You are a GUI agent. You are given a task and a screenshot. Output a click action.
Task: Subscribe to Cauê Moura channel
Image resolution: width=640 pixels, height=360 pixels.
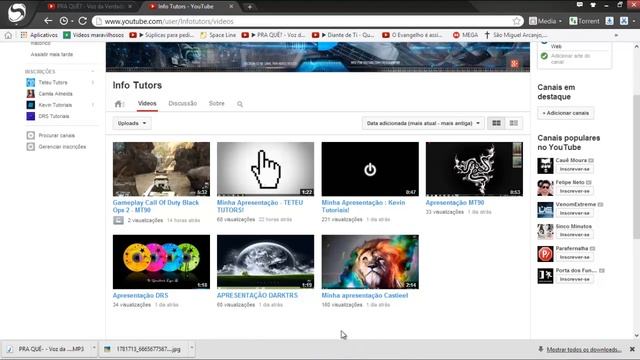tap(574, 169)
